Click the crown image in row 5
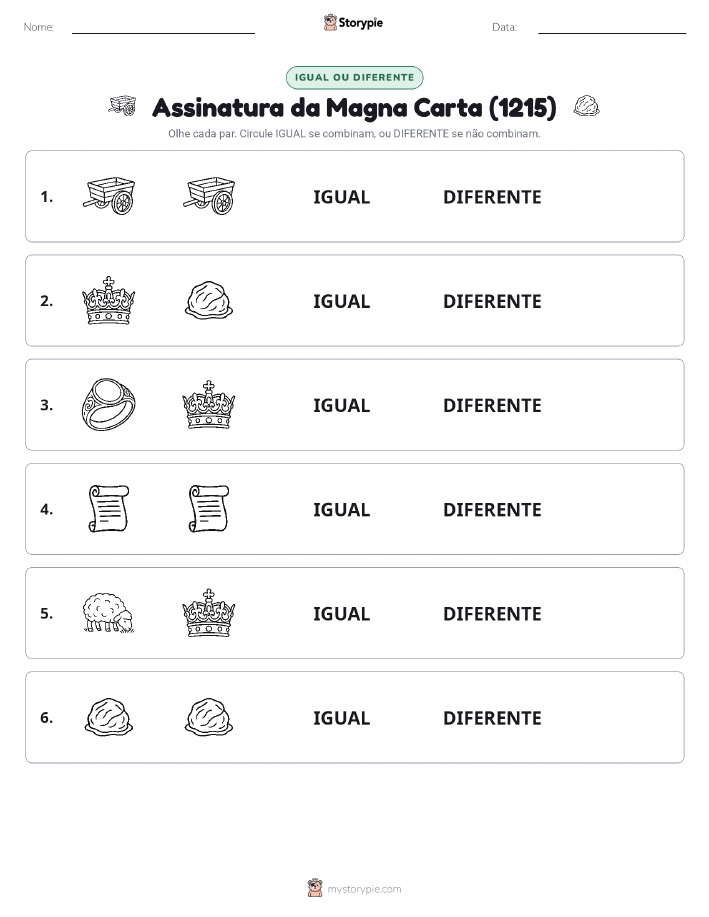Viewport: 709px width, 917px height. click(x=209, y=613)
